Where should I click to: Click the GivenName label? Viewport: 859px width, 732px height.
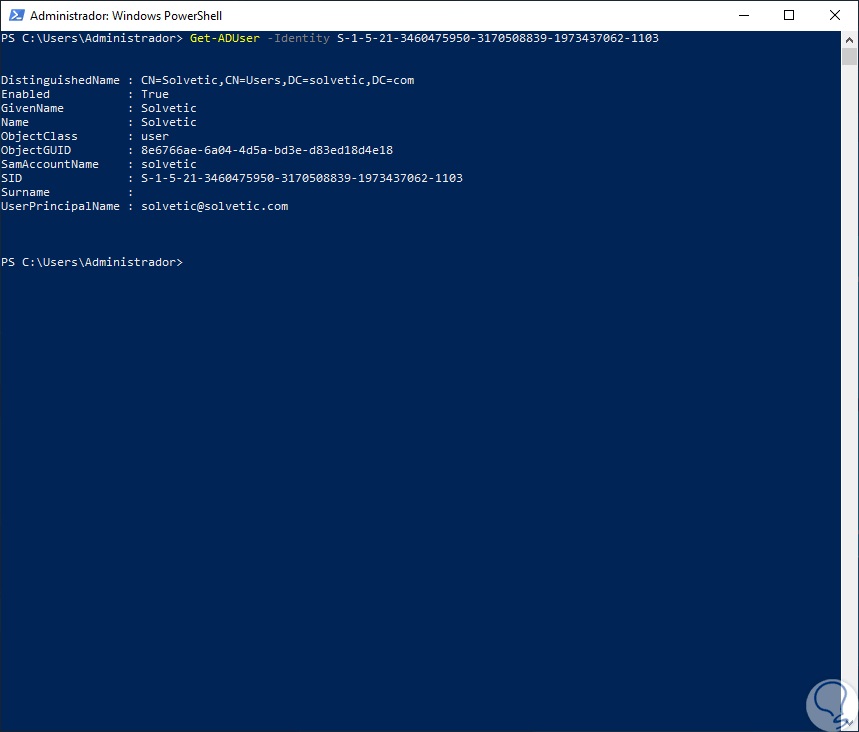point(32,108)
